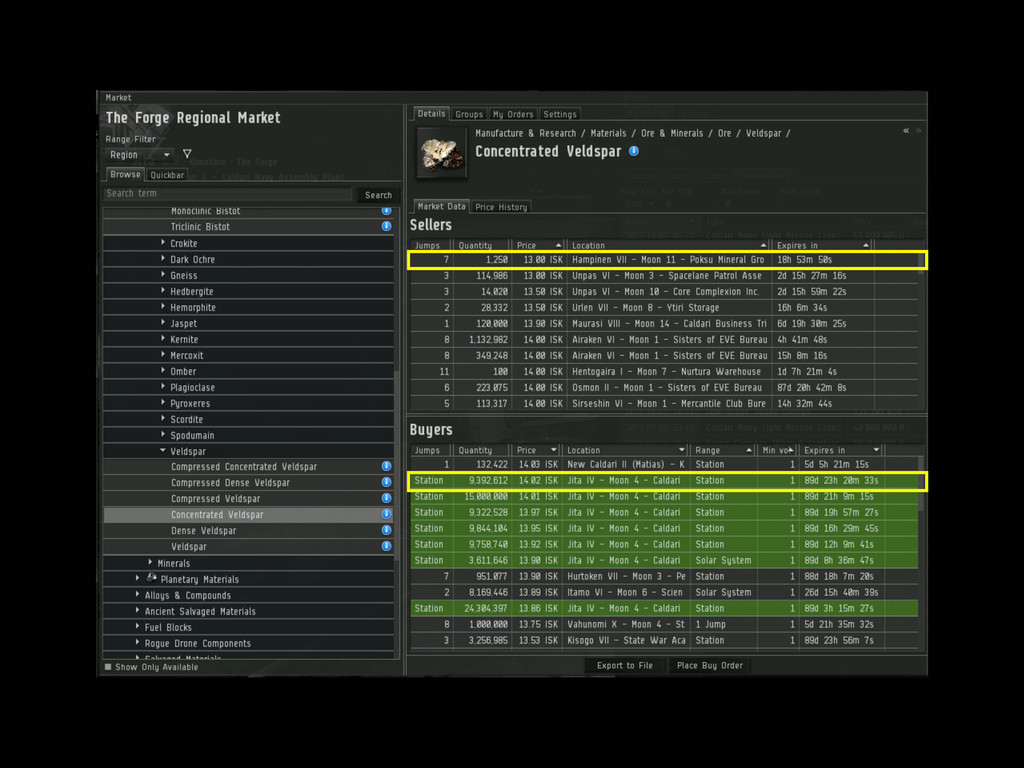This screenshot has width=1024, height=768.
Task: Expand Rogue Drone Components category
Action: (137, 643)
